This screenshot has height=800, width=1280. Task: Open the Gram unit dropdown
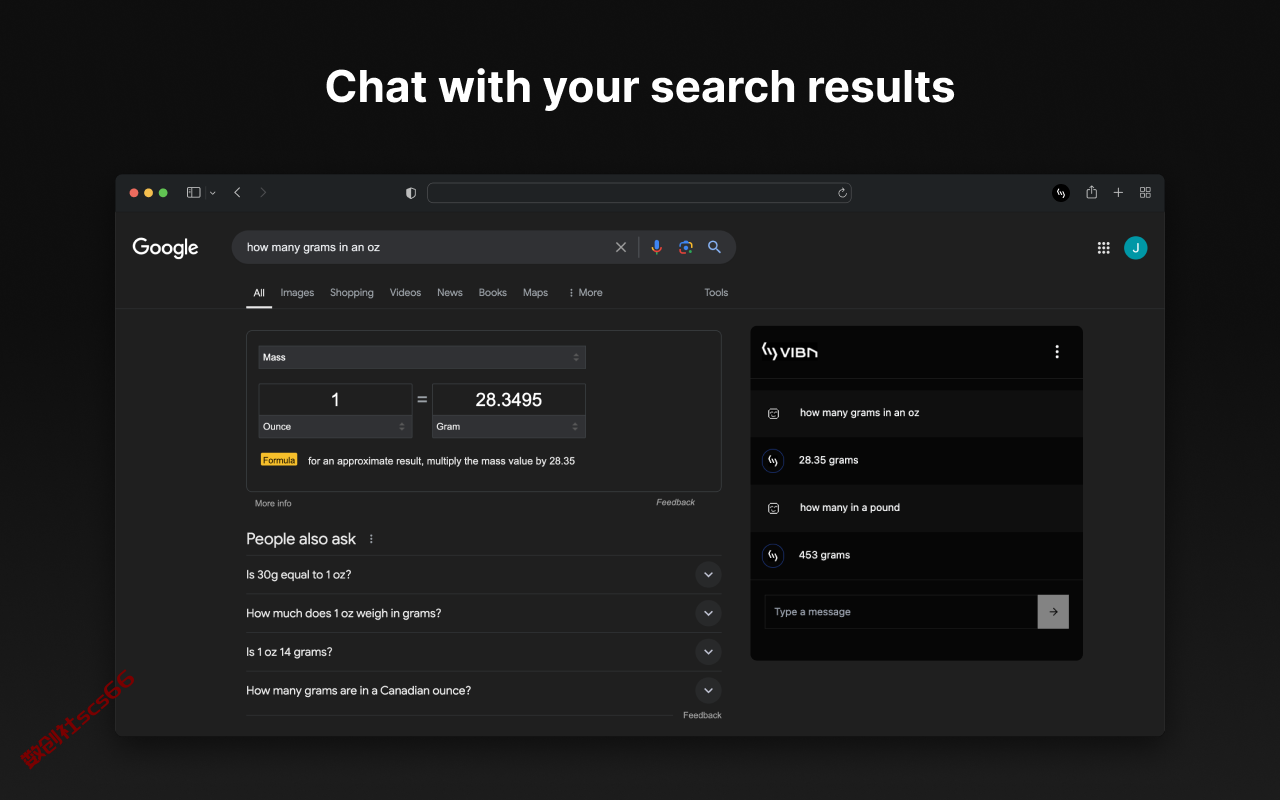(x=509, y=427)
